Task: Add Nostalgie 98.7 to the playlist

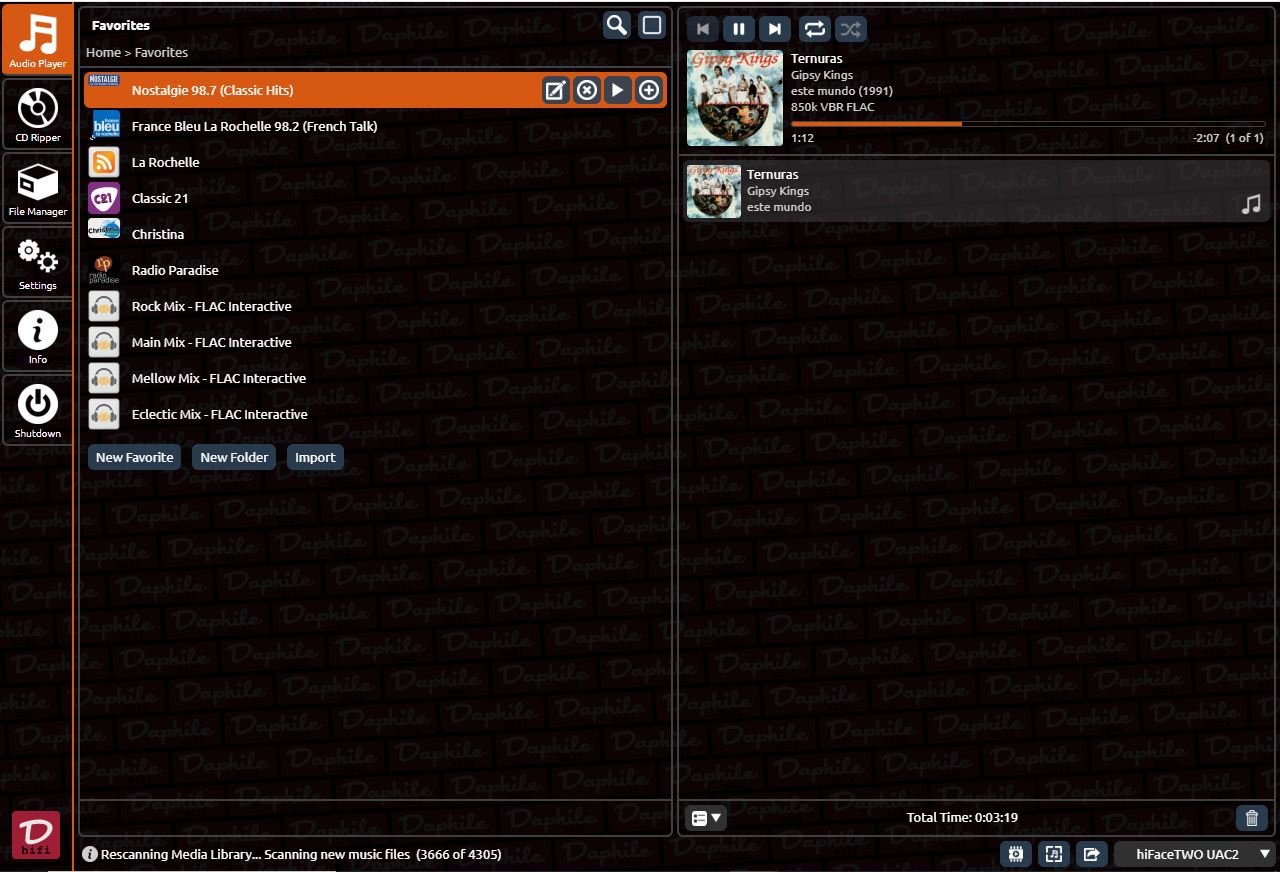Action: (x=649, y=90)
